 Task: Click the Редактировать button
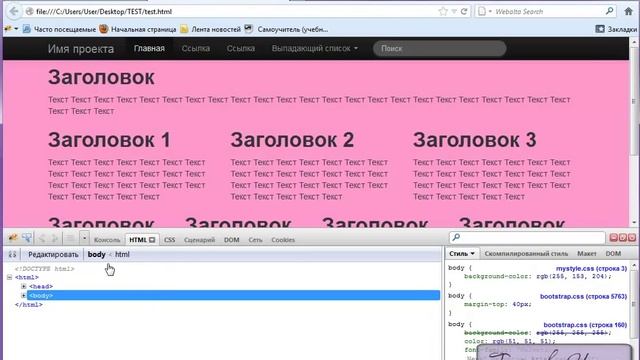tap(53, 254)
